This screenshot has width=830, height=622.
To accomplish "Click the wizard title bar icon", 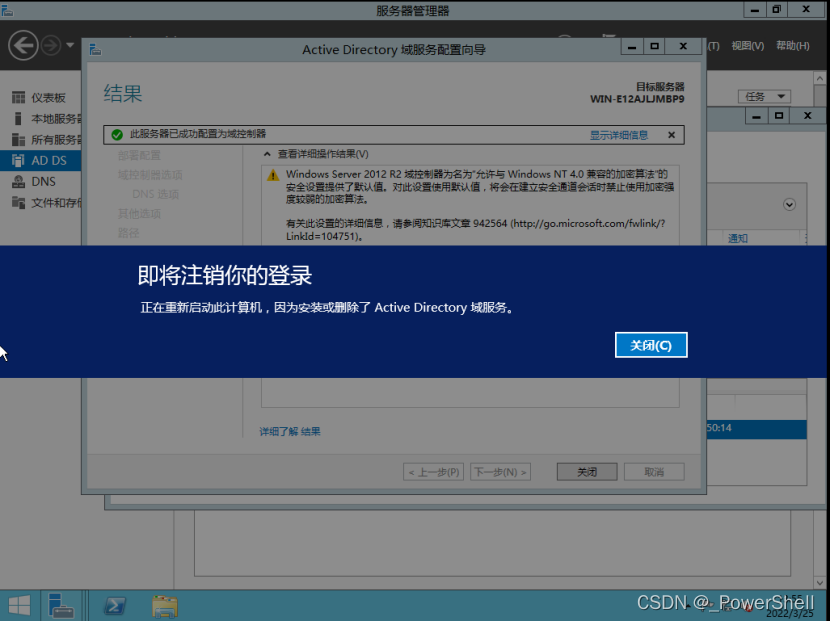I will click(x=95, y=50).
